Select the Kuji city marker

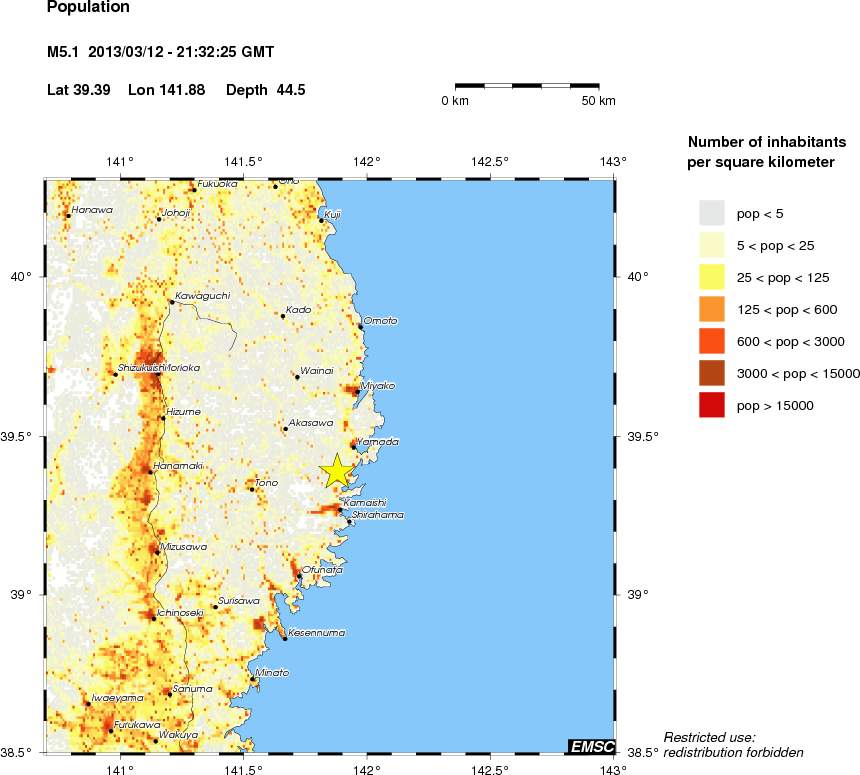[321, 220]
